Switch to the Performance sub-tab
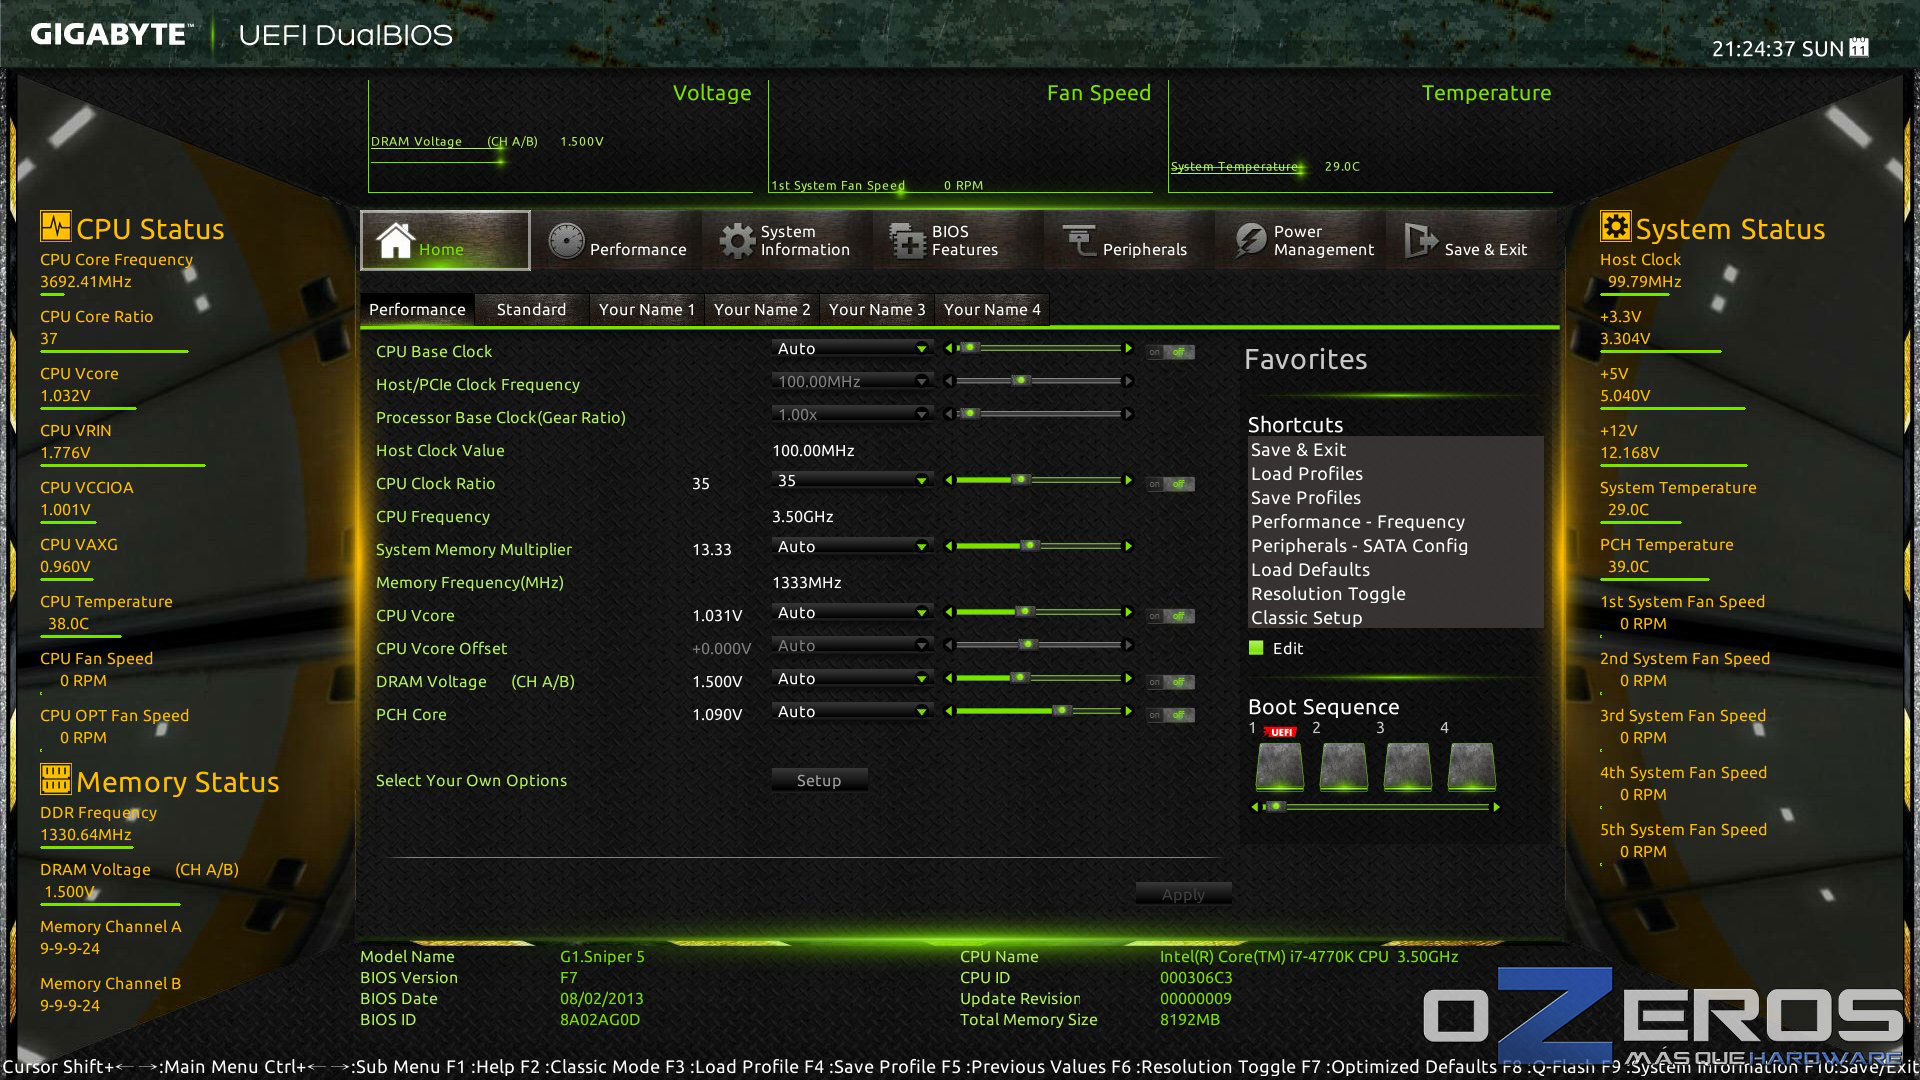 coord(417,309)
